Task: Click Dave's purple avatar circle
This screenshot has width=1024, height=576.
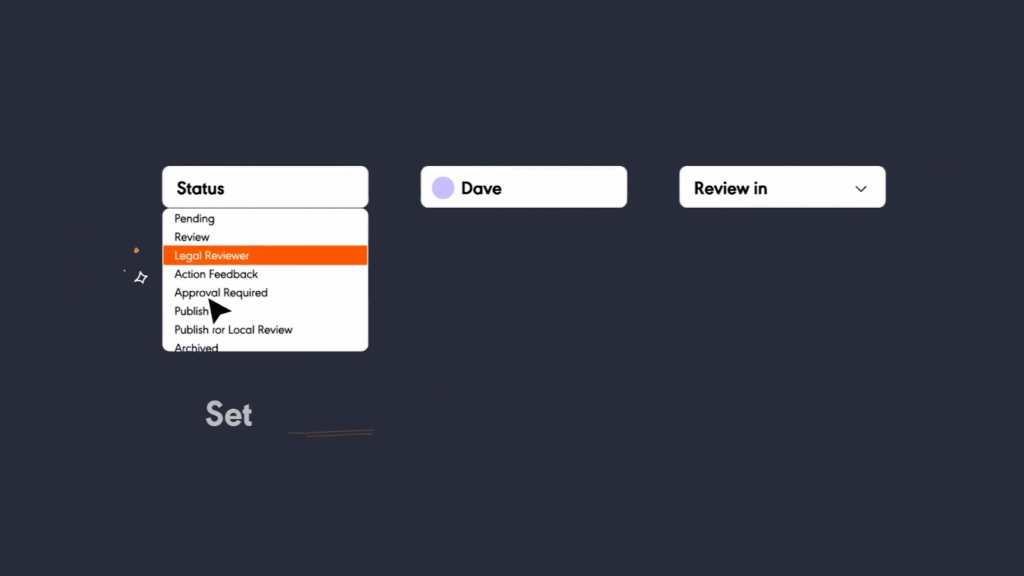Action: point(443,188)
